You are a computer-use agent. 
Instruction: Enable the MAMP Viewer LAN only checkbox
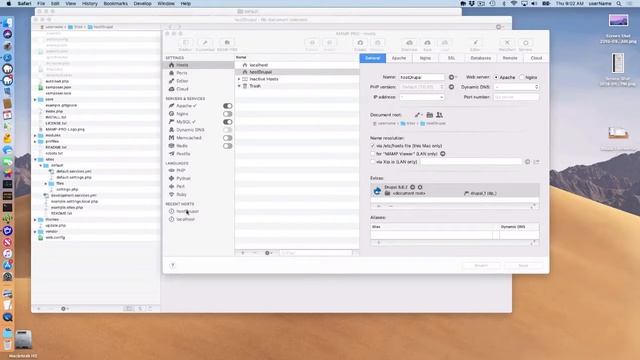[373, 154]
